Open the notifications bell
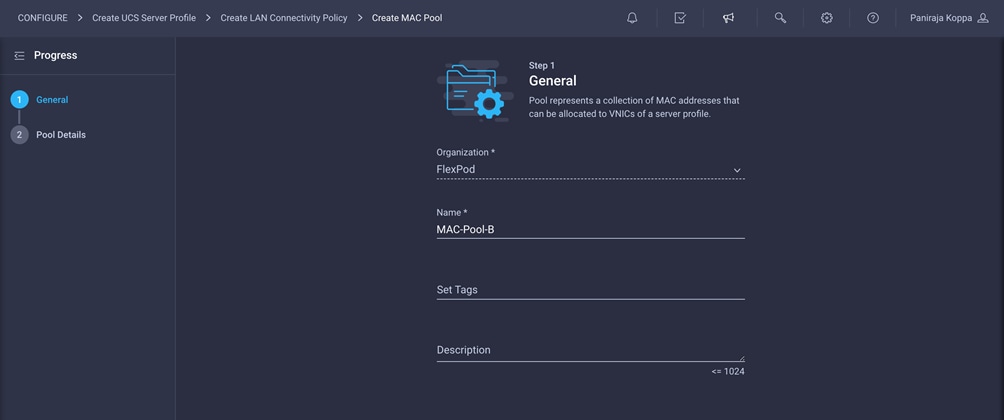 tap(632, 18)
